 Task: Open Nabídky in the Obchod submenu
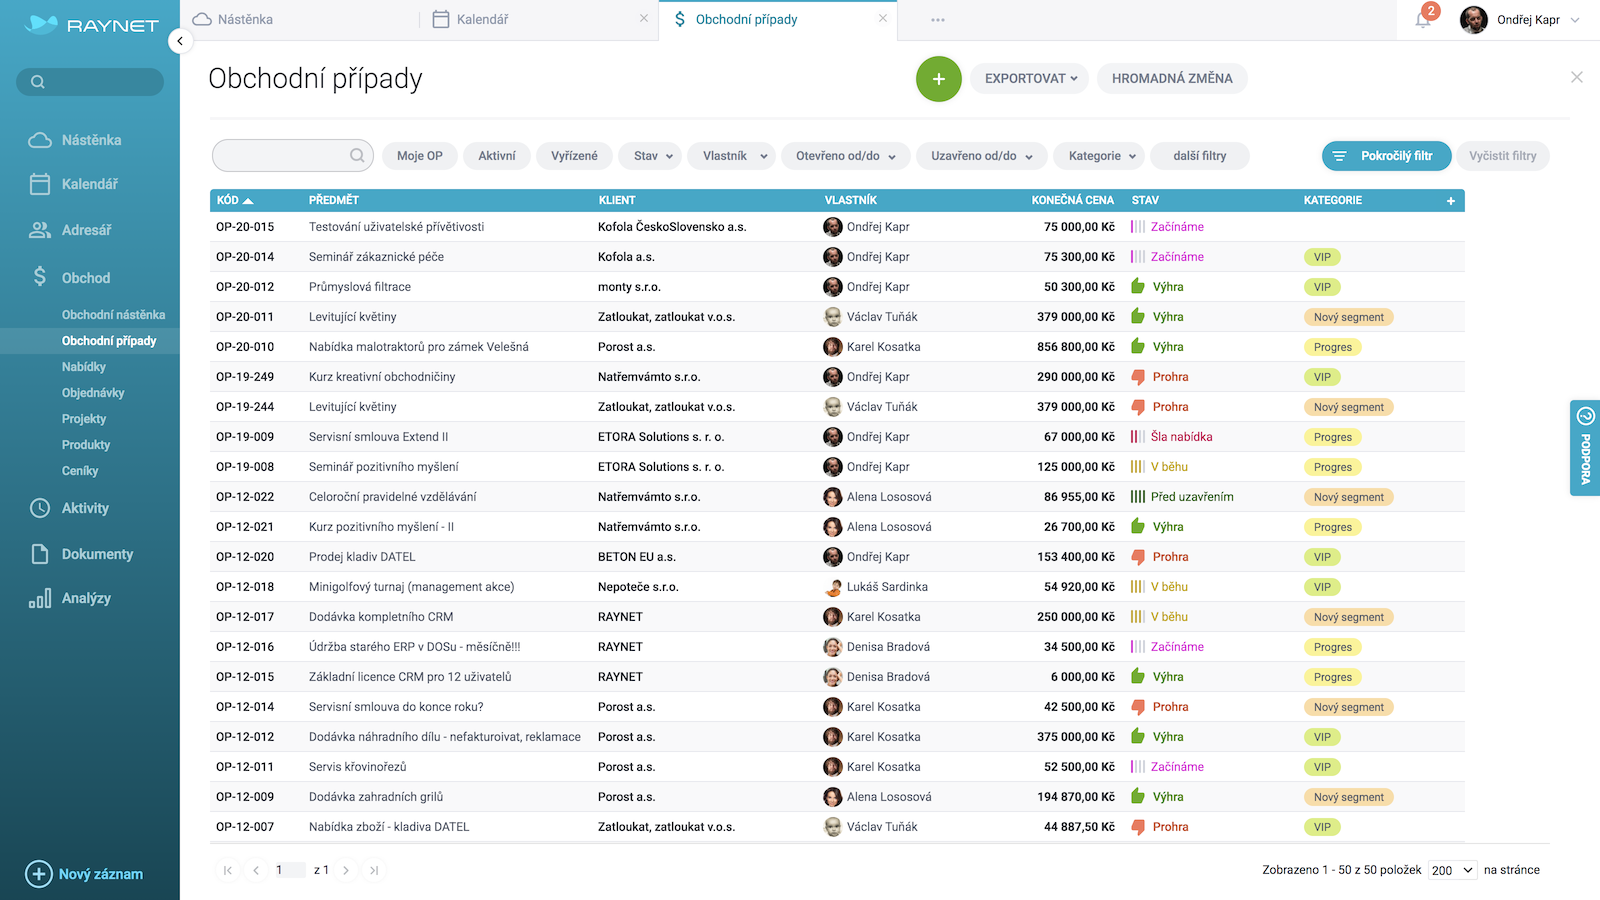click(84, 367)
